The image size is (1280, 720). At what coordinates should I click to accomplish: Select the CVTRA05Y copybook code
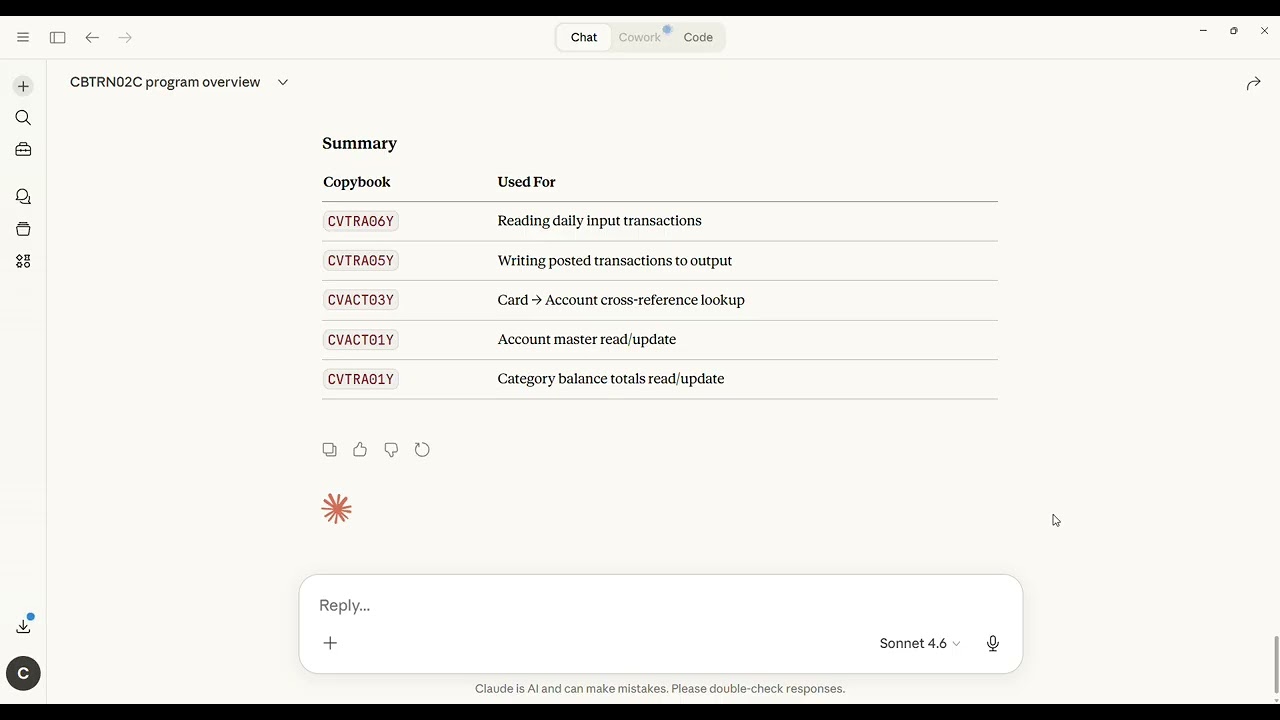(x=361, y=261)
